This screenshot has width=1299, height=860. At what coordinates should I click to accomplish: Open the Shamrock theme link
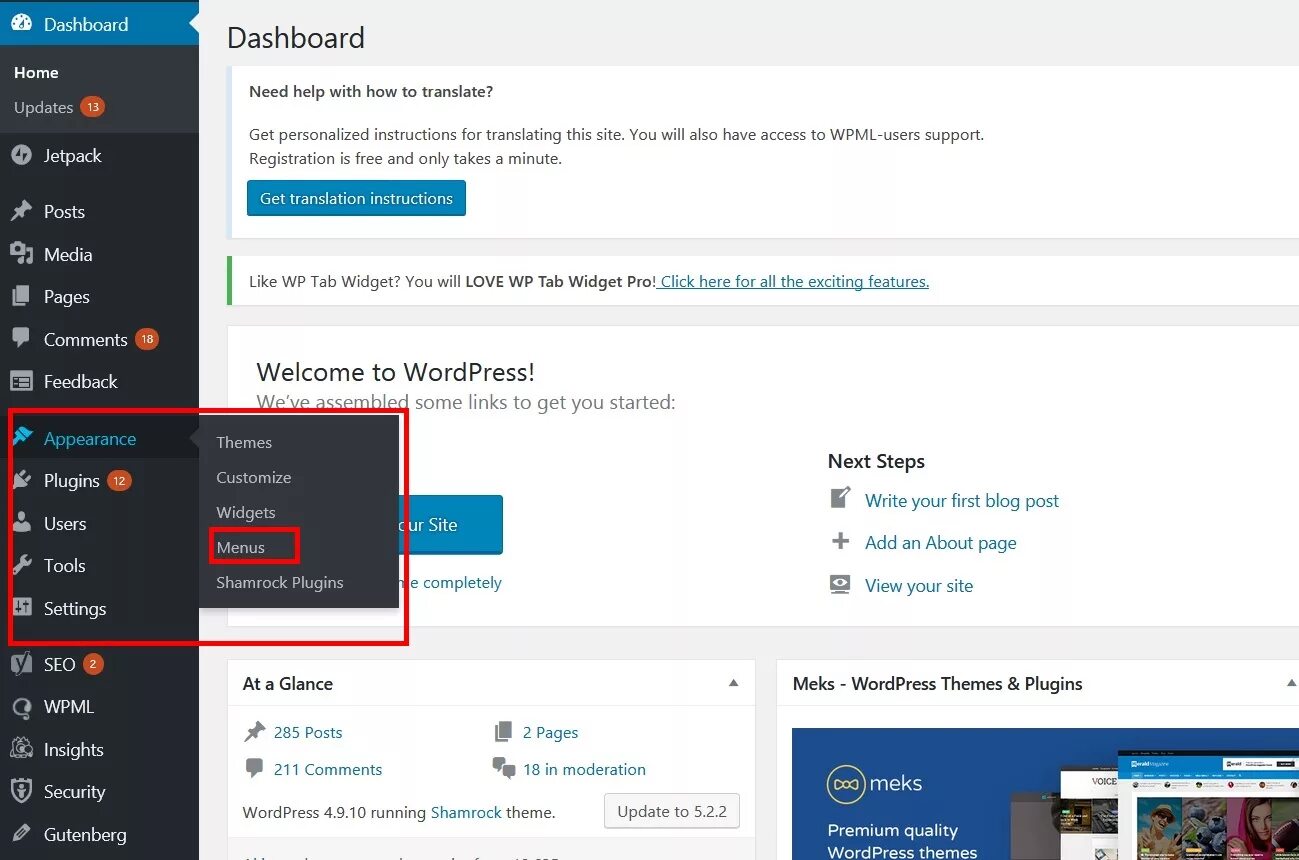pyautogui.click(x=466, y=812)
